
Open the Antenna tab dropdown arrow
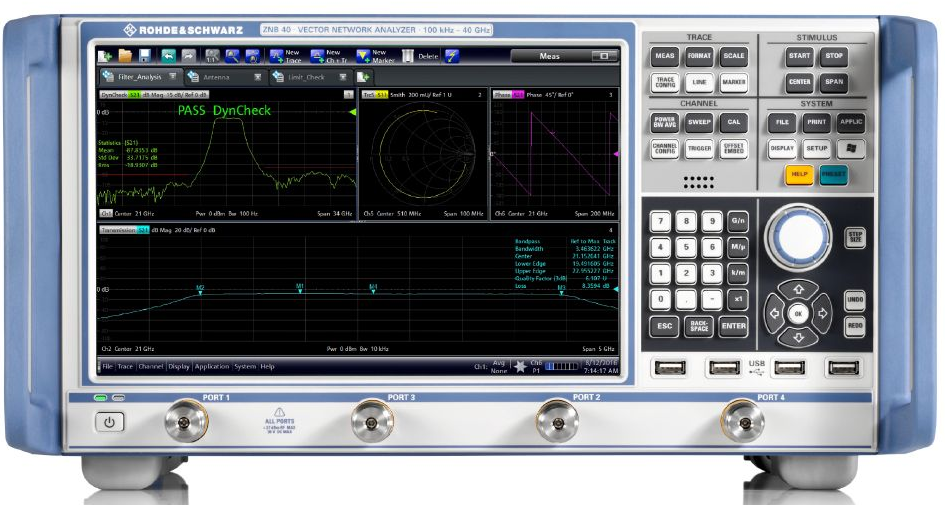coord(257,77)
